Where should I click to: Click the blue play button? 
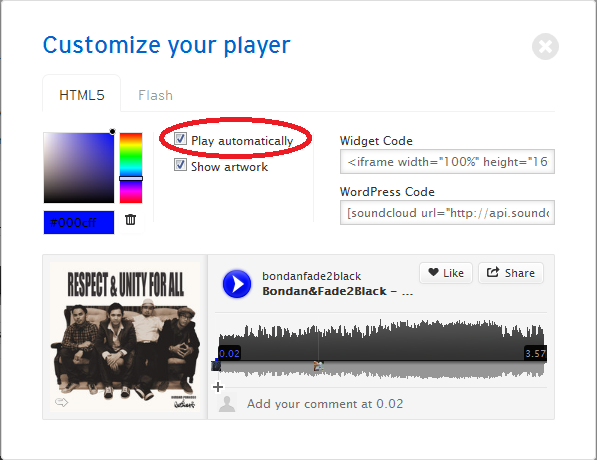click(237, 284)
